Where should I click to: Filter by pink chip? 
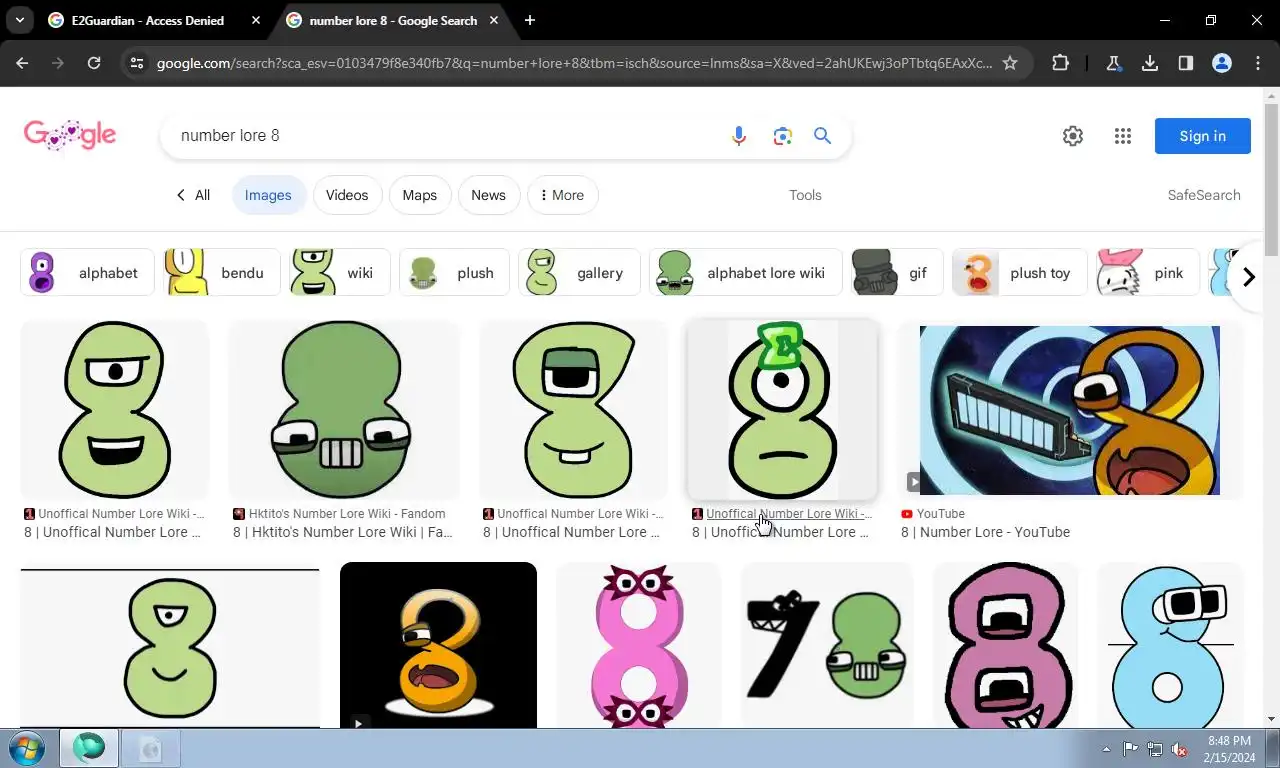pos(1147,272)
